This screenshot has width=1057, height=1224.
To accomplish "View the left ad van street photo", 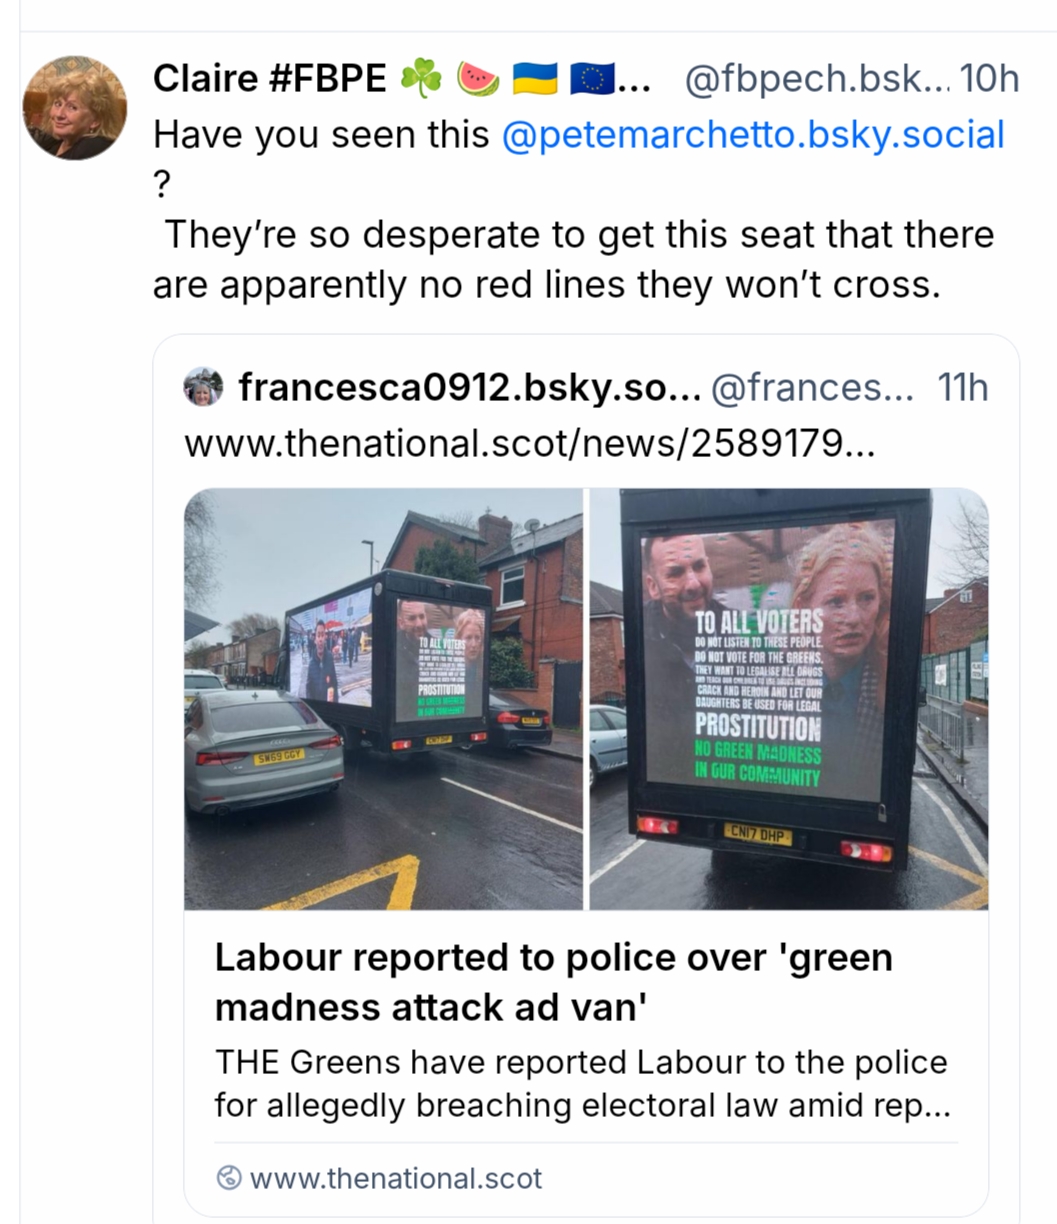I will (x=384, y=699).
